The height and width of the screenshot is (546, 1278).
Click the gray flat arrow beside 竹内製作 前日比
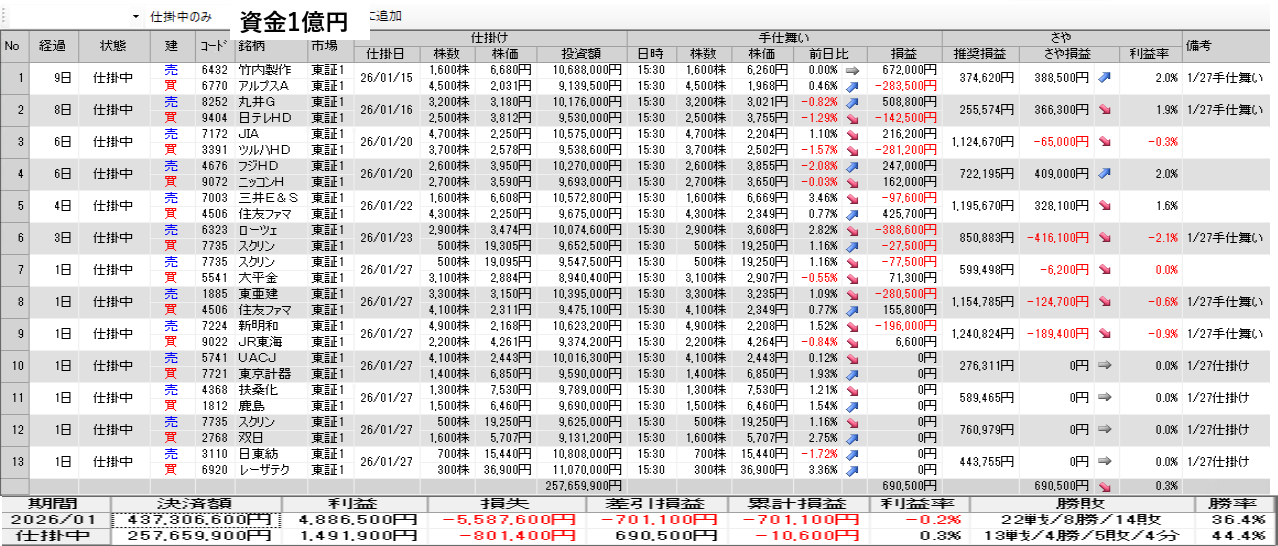click(x=852, y=70)
